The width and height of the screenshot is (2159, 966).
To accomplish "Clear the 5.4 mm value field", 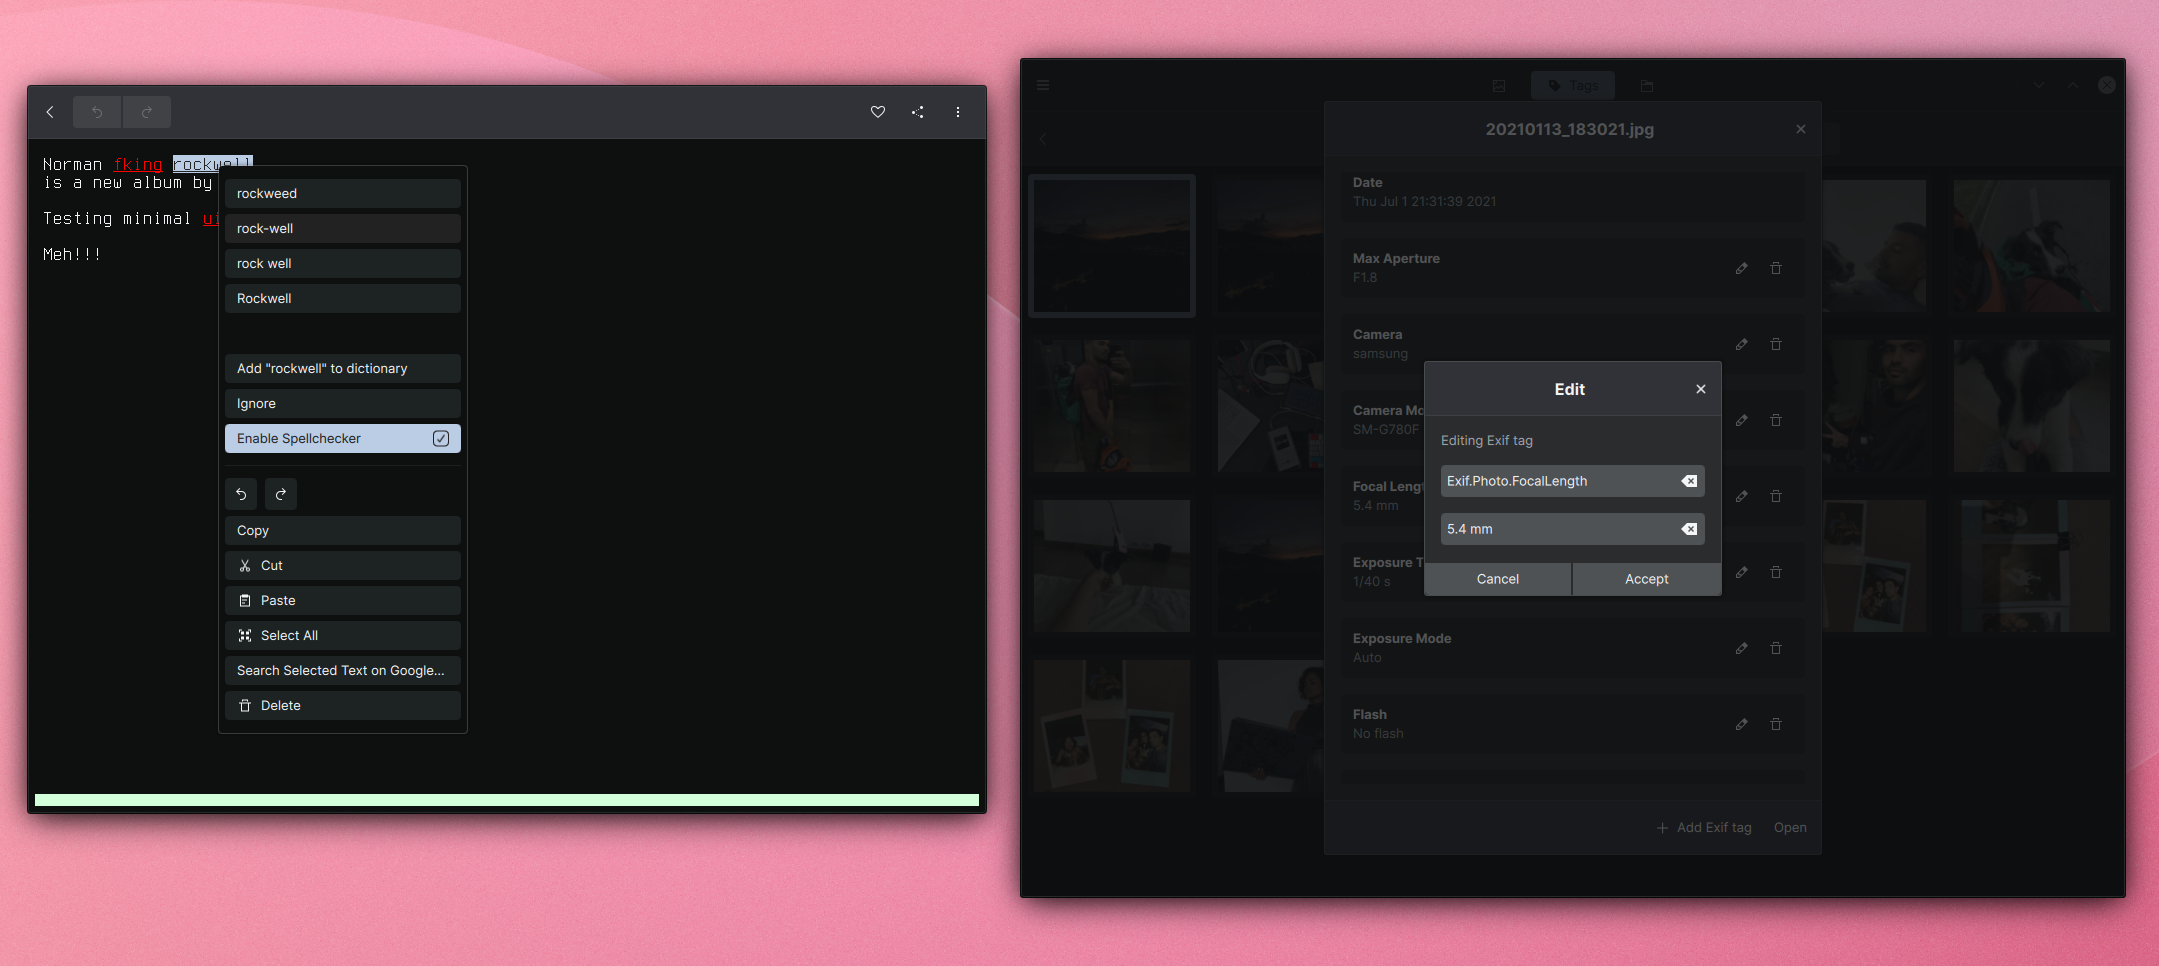I will tap(1689, 529).
